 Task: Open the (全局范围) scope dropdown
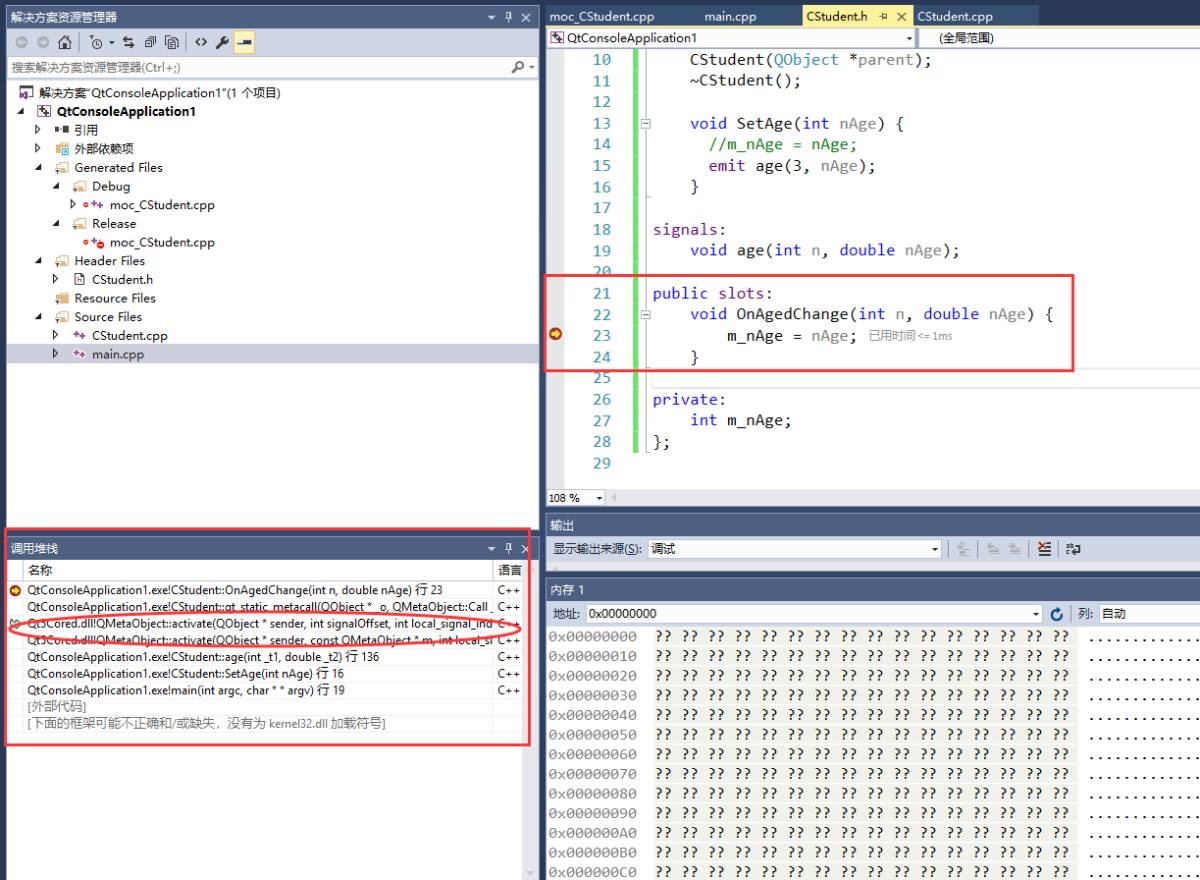pos(1060,38)
